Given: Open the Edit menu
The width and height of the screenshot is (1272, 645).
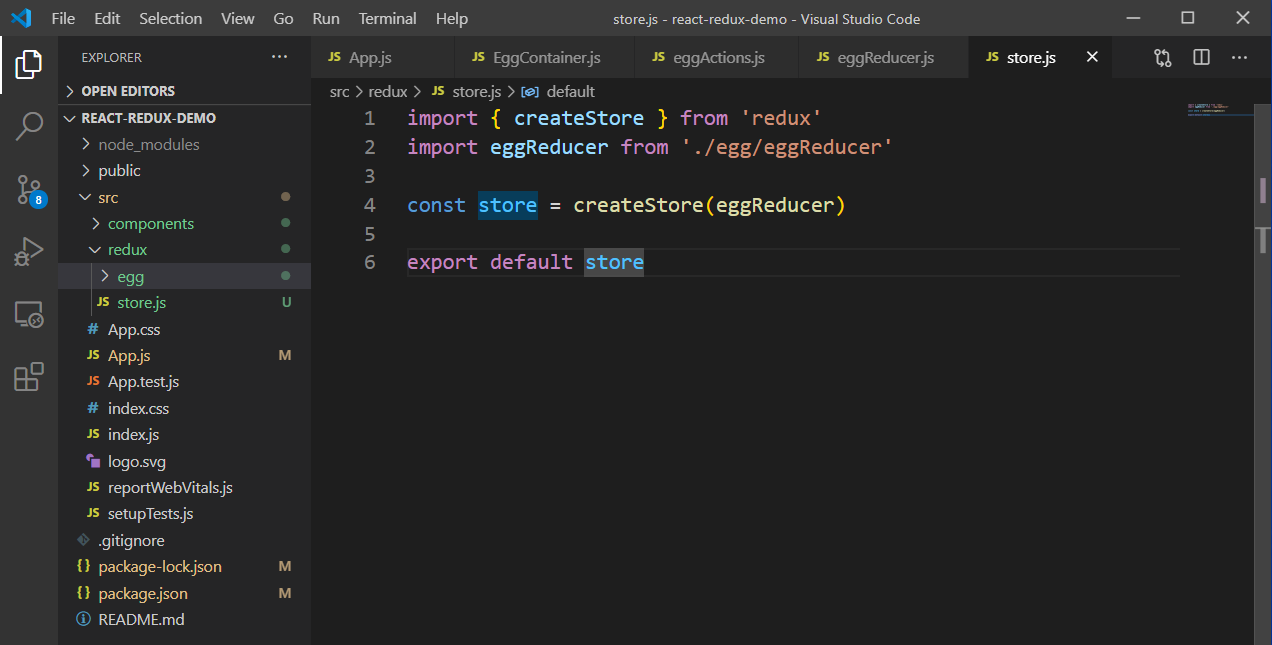Looking at the screenshot, I should click(107, 18).
